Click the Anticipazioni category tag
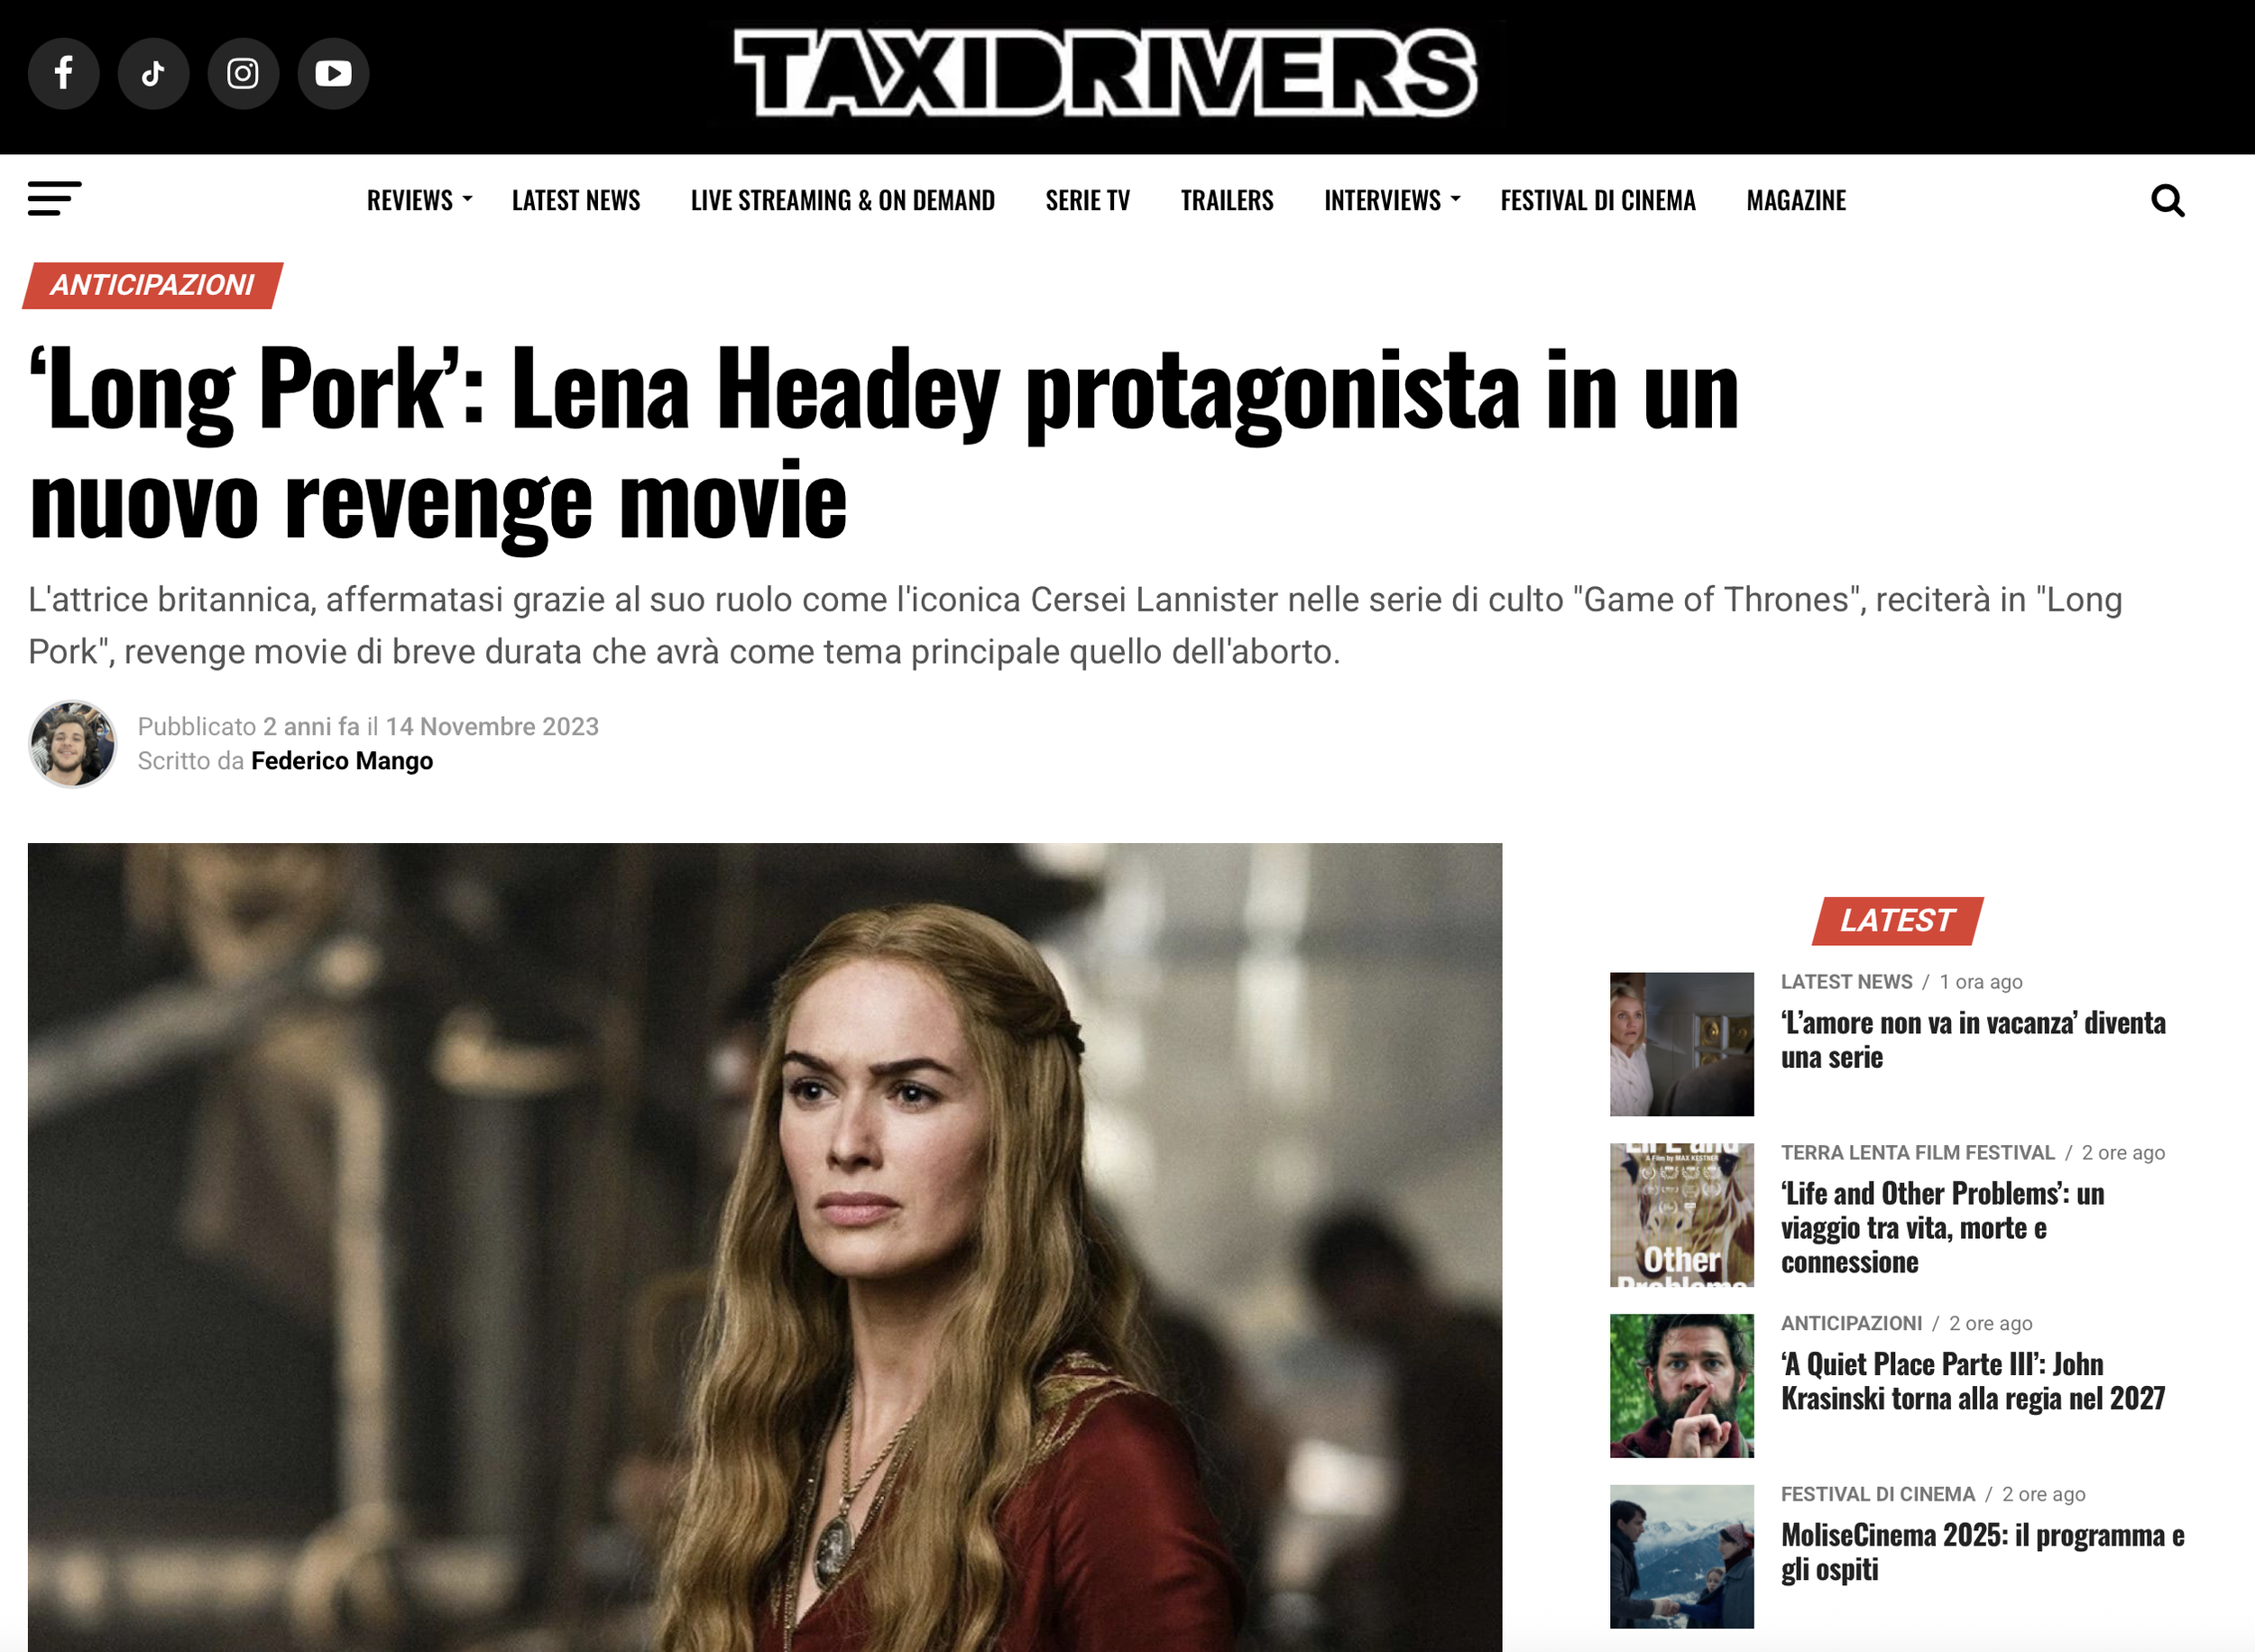Viewport: 2255px width, 1652px height. (x=153, y=286)
